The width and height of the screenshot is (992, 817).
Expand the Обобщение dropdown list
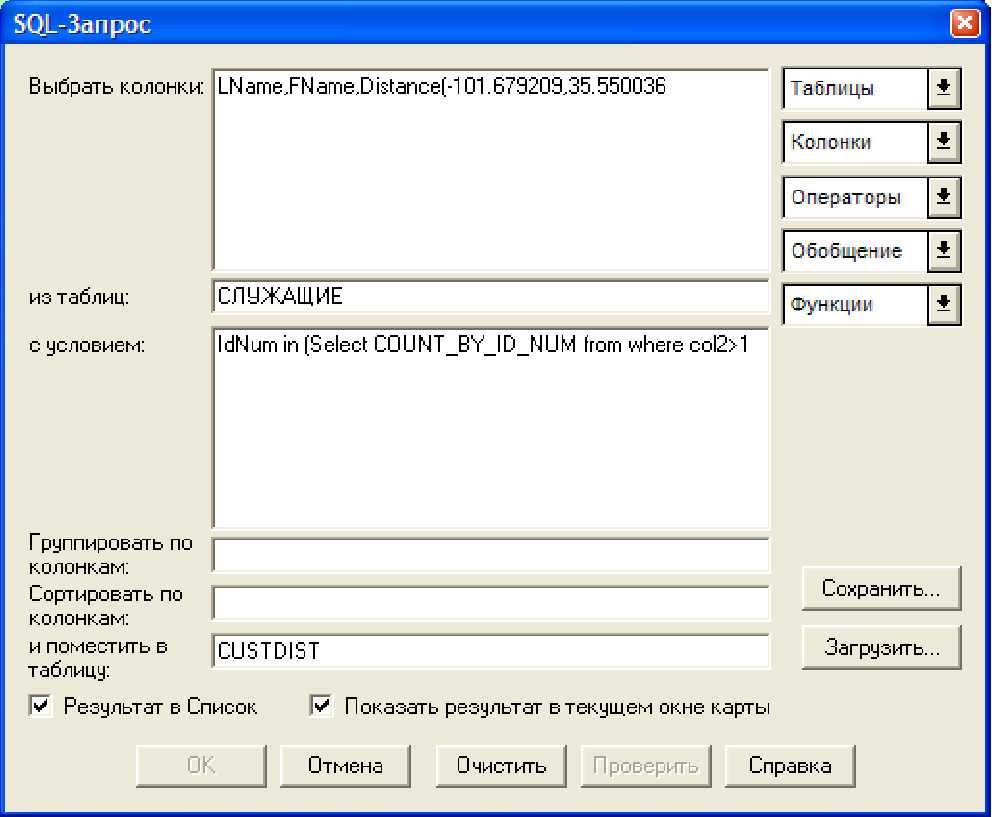coord(941,251)
